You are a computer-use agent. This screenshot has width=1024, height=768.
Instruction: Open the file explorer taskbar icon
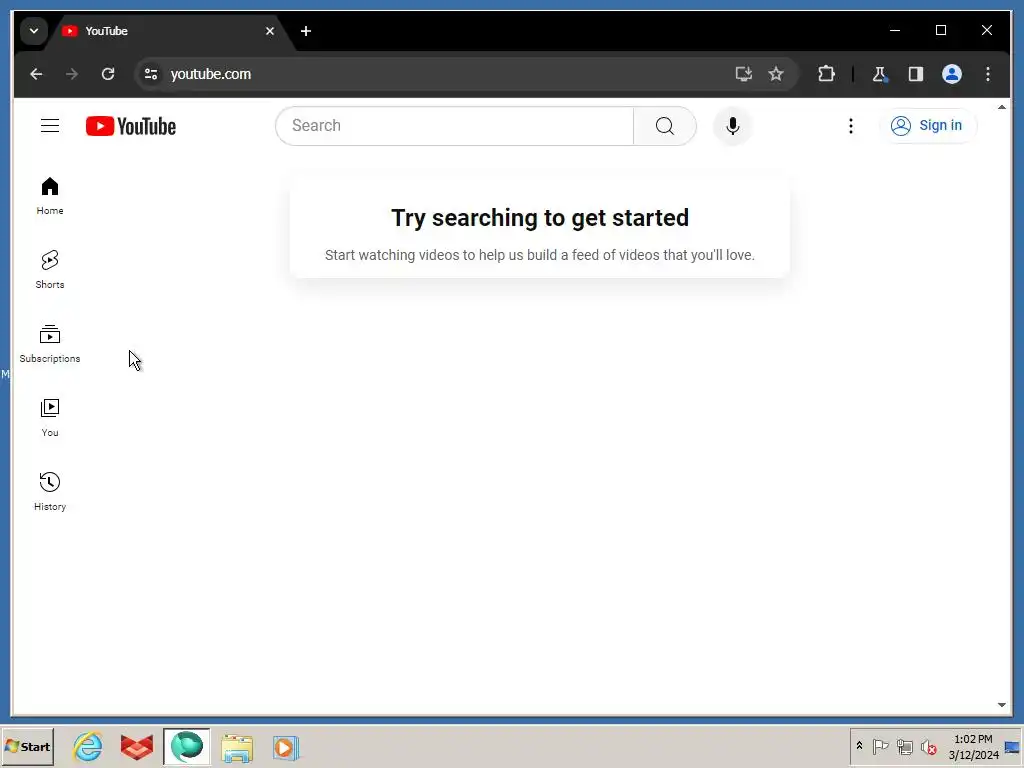pos(236,748)
